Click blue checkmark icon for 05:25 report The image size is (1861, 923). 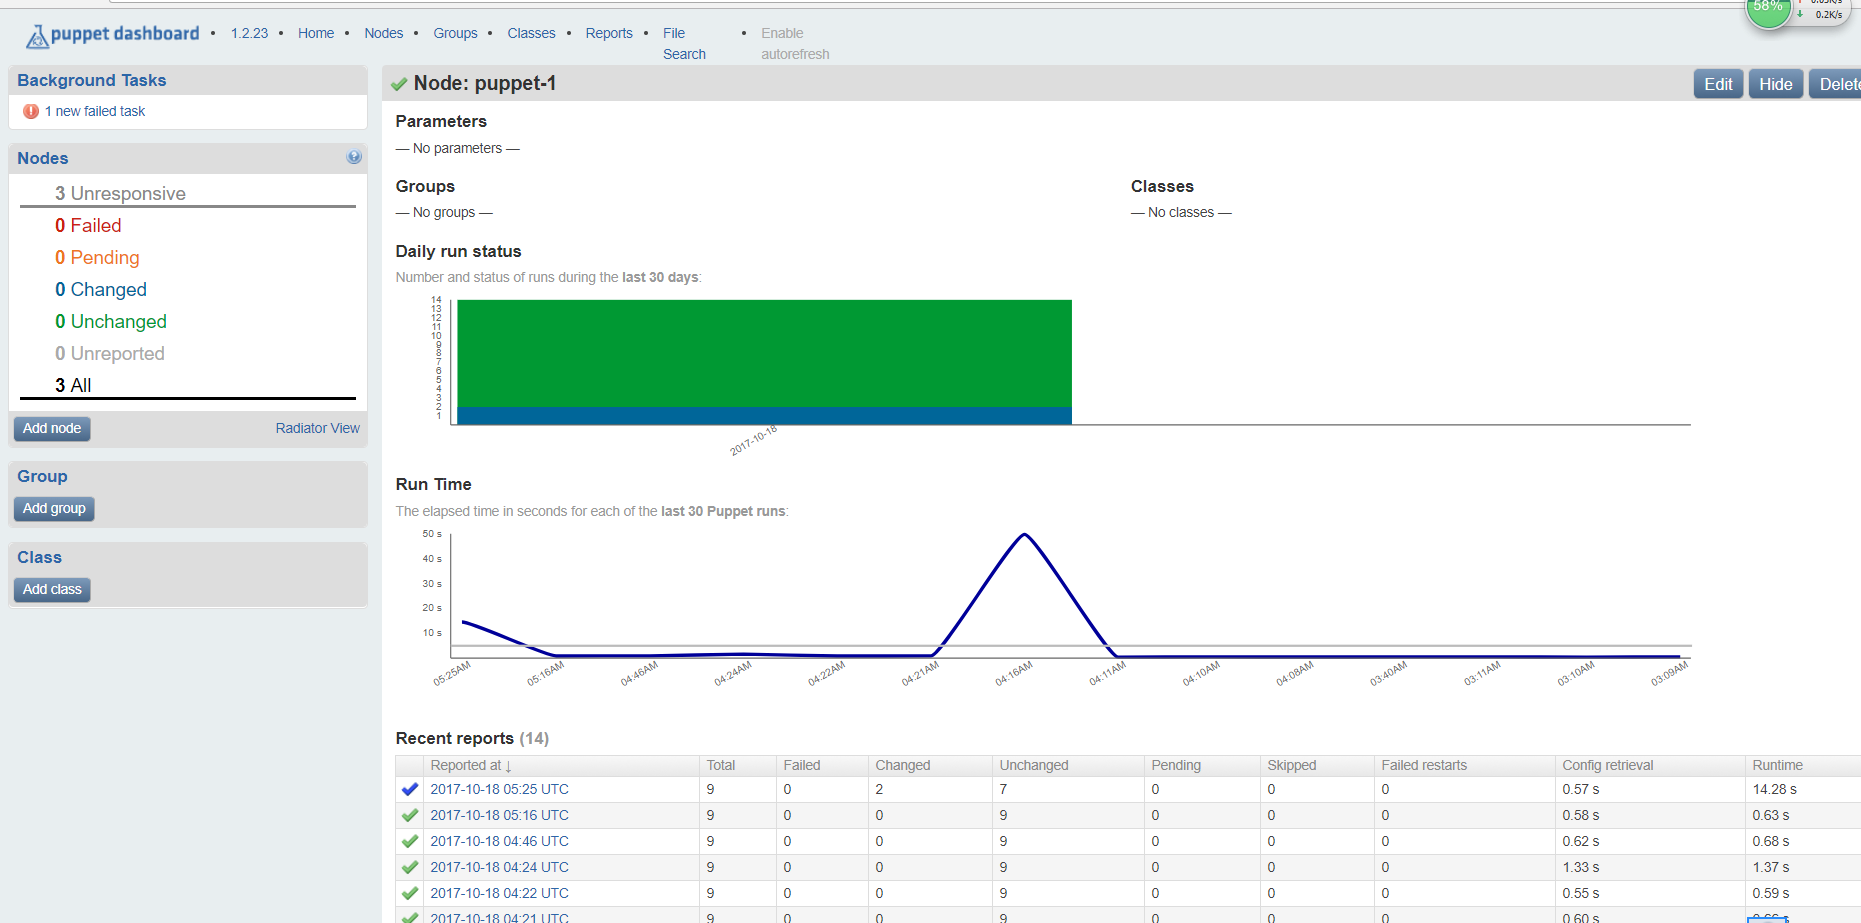click(410, 789)
